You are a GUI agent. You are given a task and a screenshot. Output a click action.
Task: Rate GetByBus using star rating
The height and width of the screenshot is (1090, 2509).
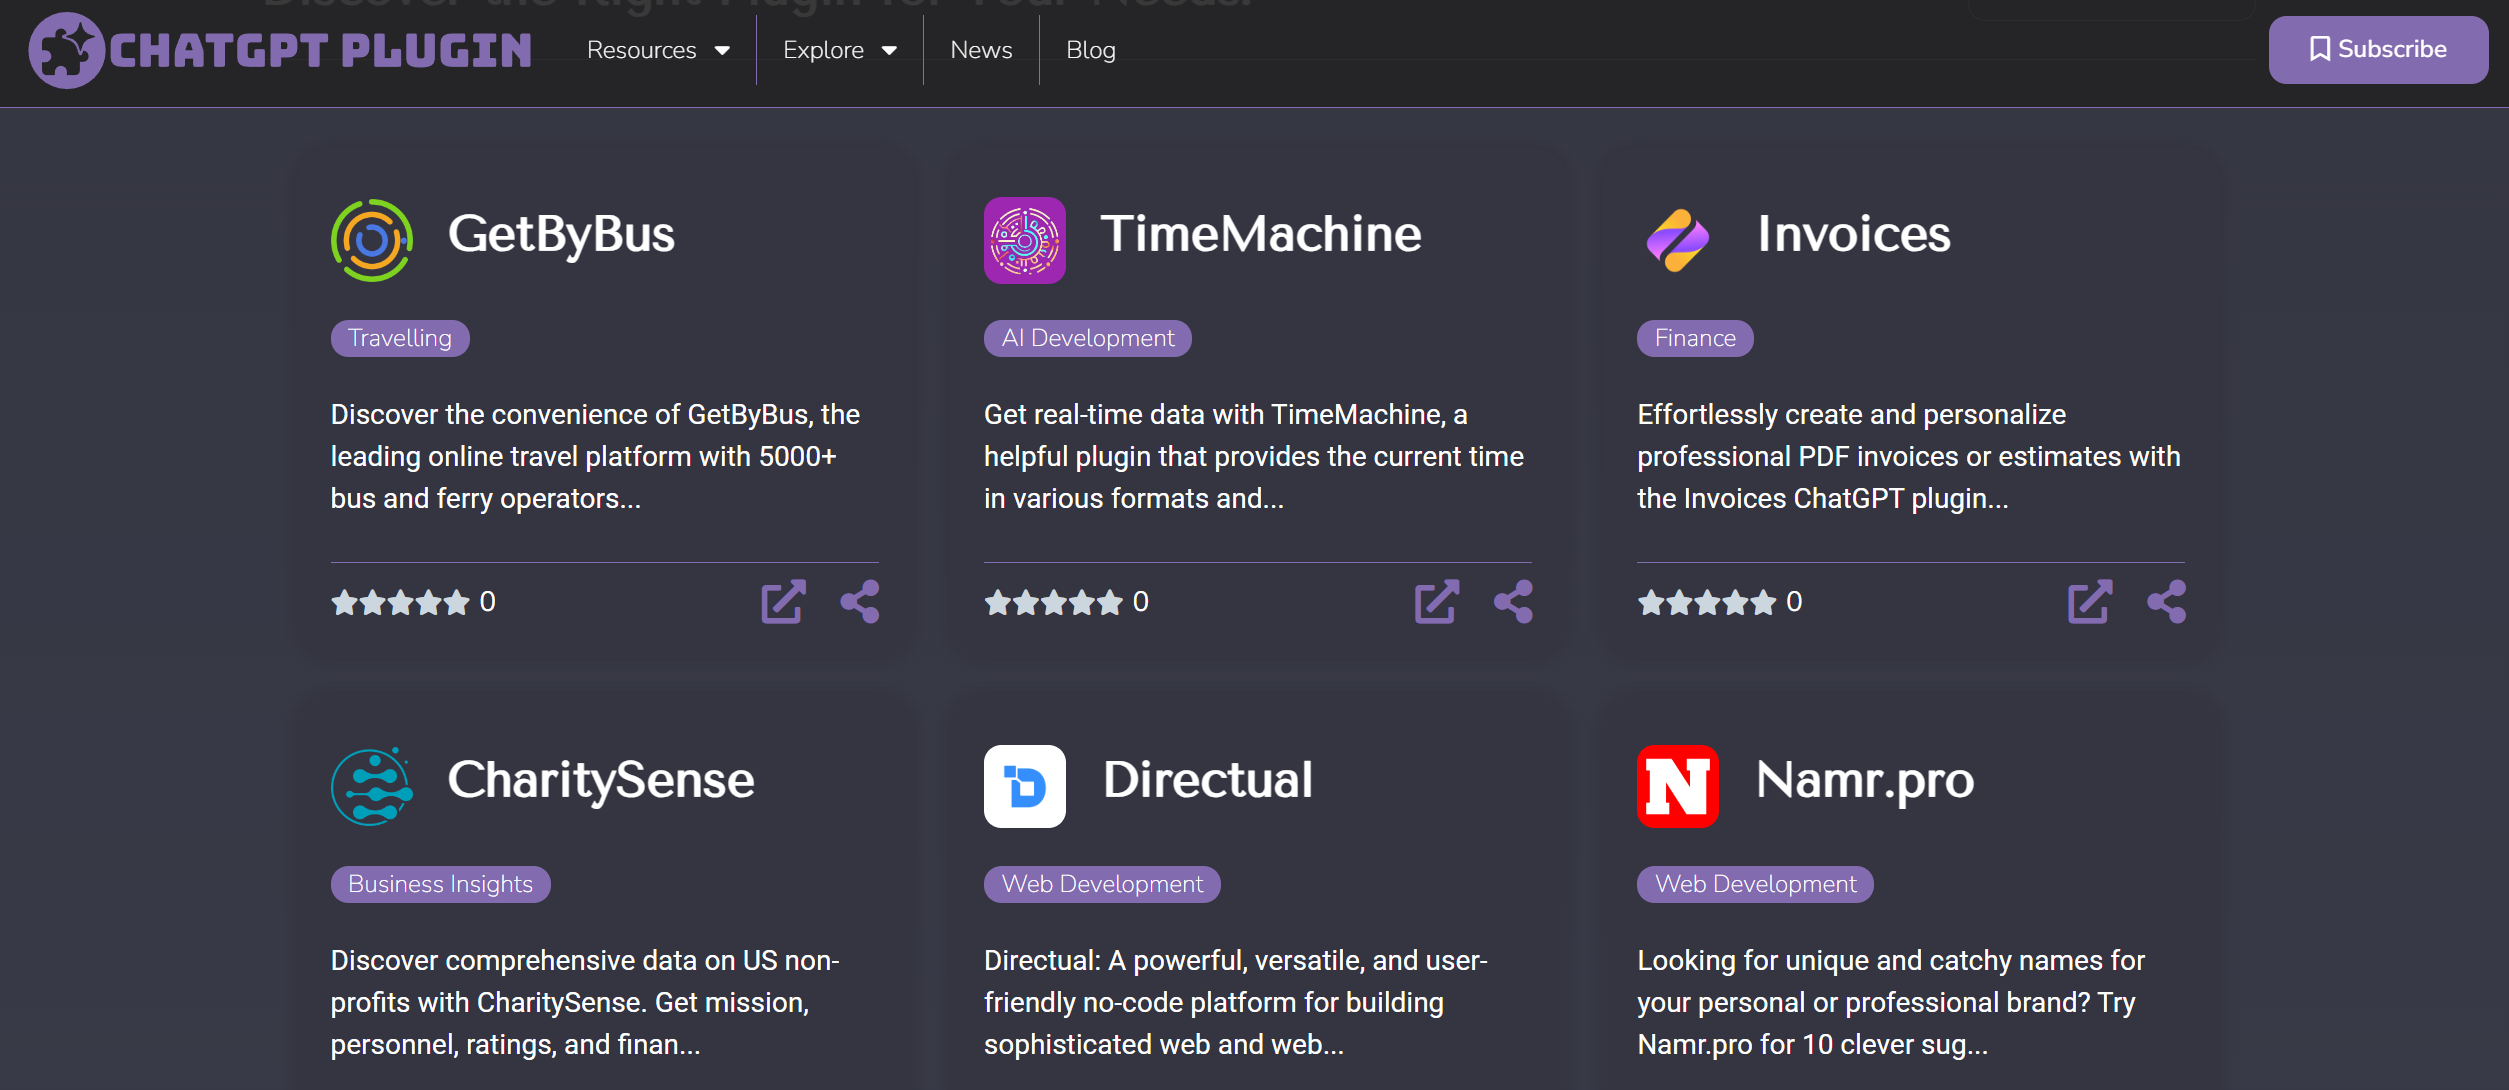pos(400,602)
